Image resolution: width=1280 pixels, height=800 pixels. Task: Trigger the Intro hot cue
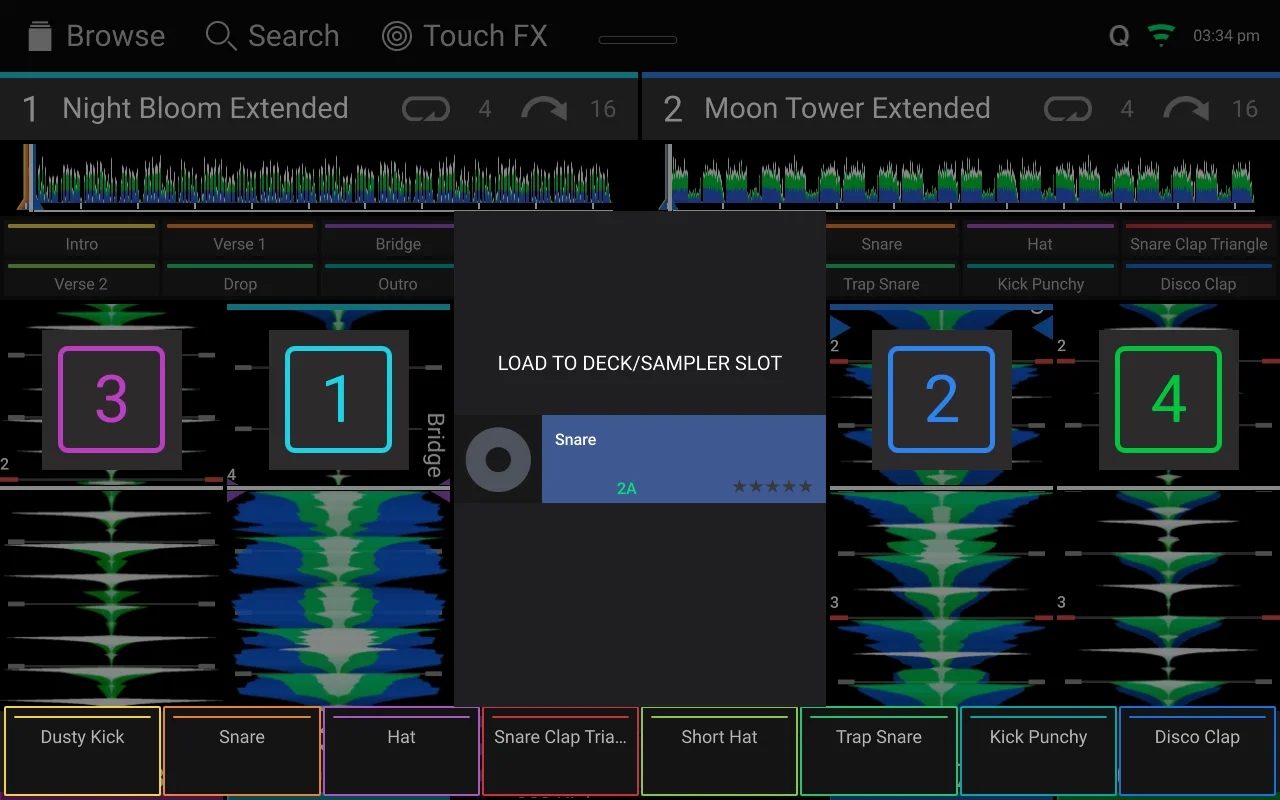[82, 242]
